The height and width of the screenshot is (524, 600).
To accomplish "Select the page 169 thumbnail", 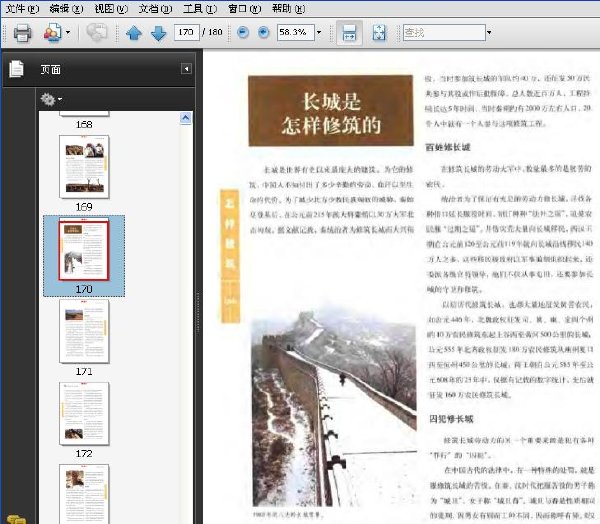I will coord(84,167).
